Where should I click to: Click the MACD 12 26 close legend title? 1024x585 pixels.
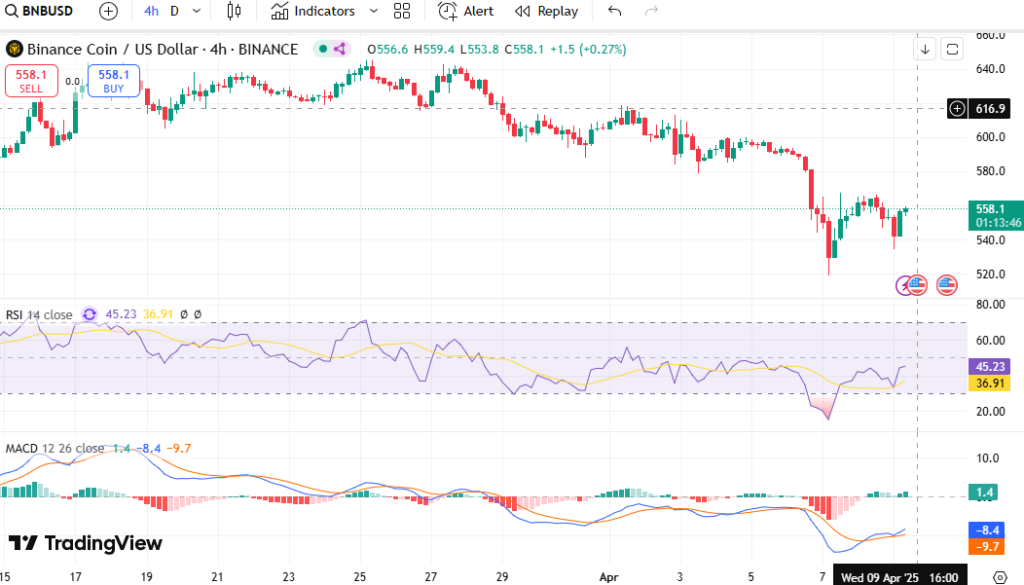pyautogui.click(x=55, y=449)
